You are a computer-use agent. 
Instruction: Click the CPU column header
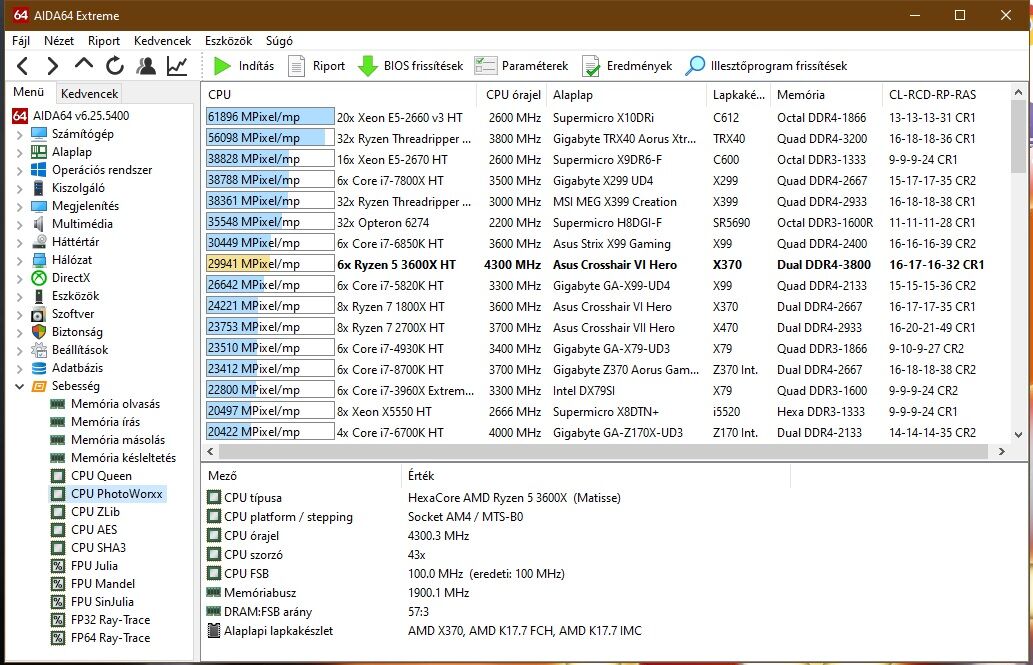tap(338, 95)
